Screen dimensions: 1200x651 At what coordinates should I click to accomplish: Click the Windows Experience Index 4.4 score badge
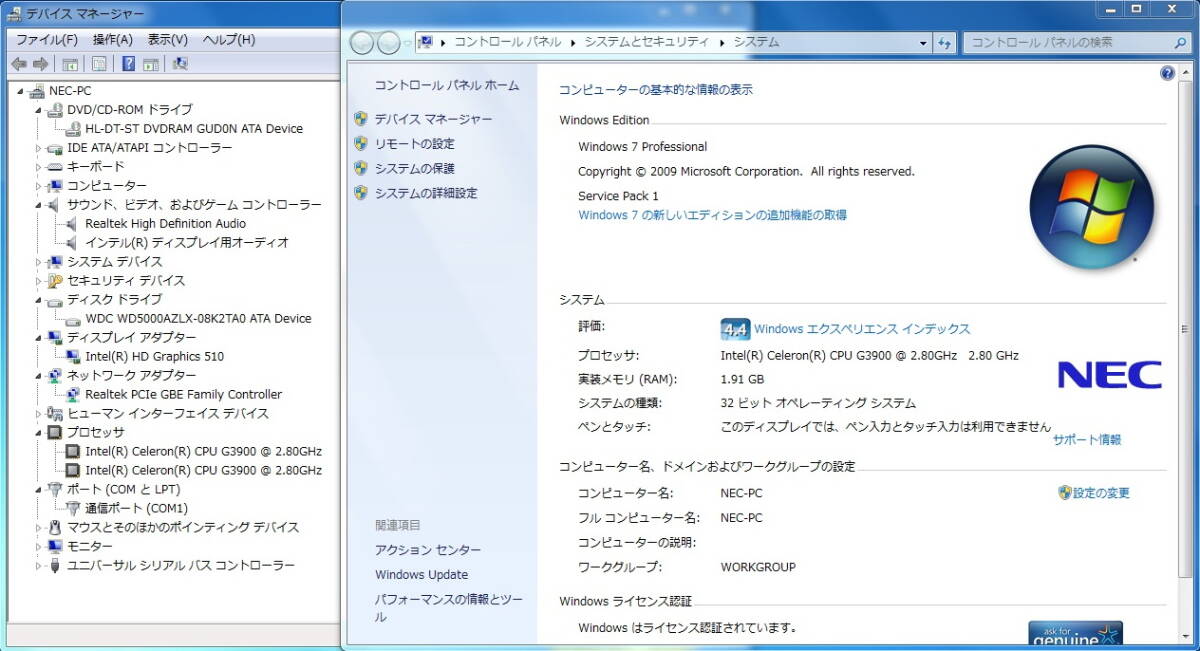[735, 329]
